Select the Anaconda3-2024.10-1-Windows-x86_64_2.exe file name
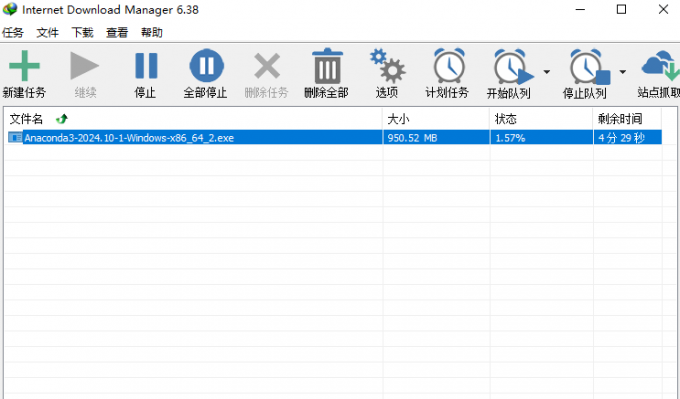 click(x=129, y=138)
